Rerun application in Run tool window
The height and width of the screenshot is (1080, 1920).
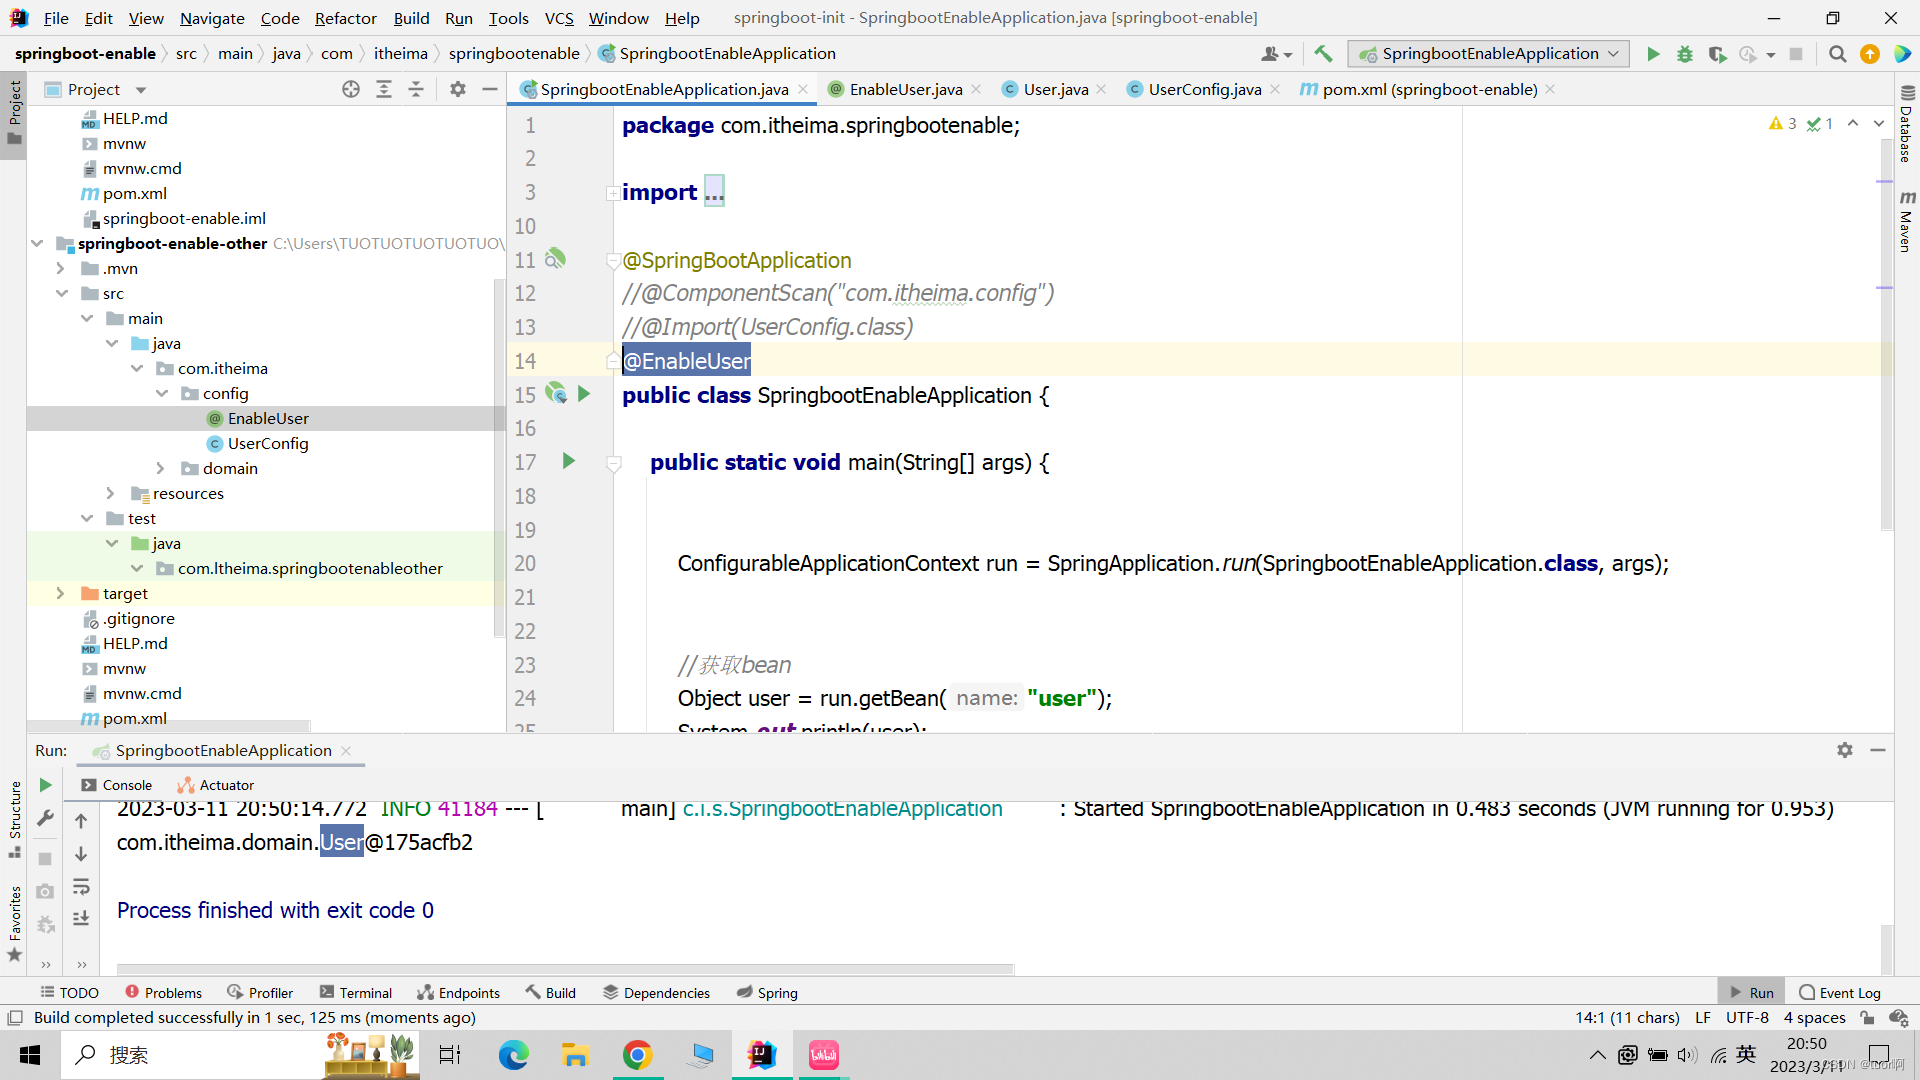point(45,785)
